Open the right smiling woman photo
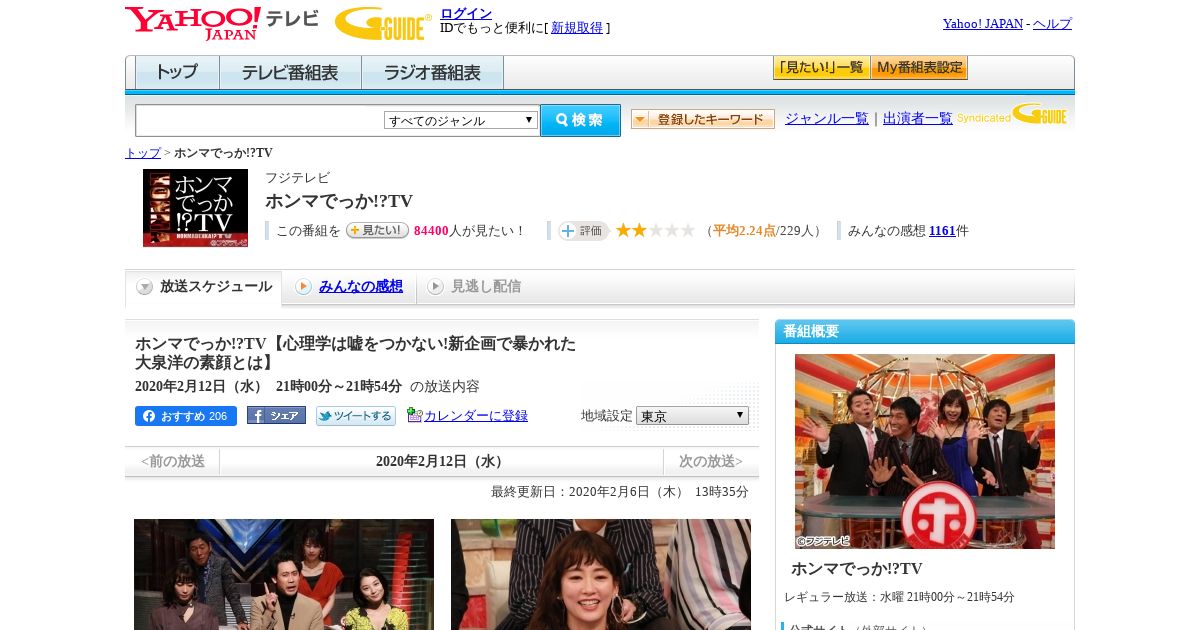The width and height of the screenshot is (1200, 630). pyautogui.click(x=601, y=574)
